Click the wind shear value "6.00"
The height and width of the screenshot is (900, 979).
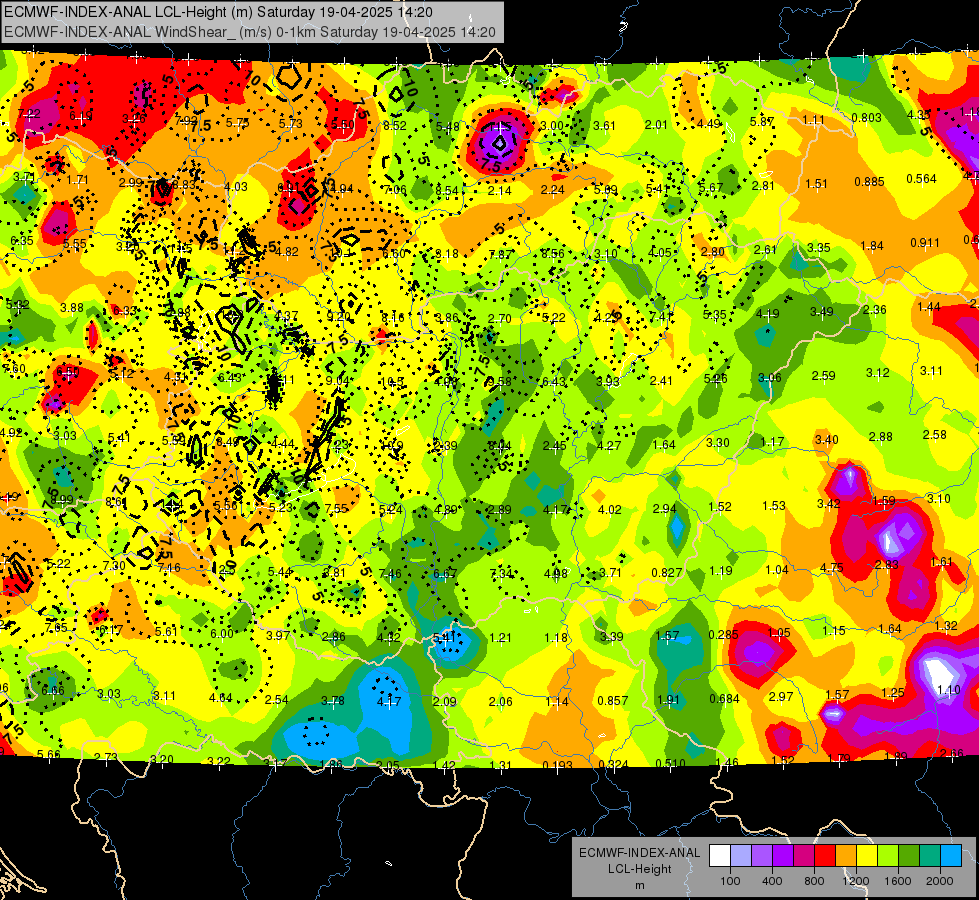(x=222, y=633)
